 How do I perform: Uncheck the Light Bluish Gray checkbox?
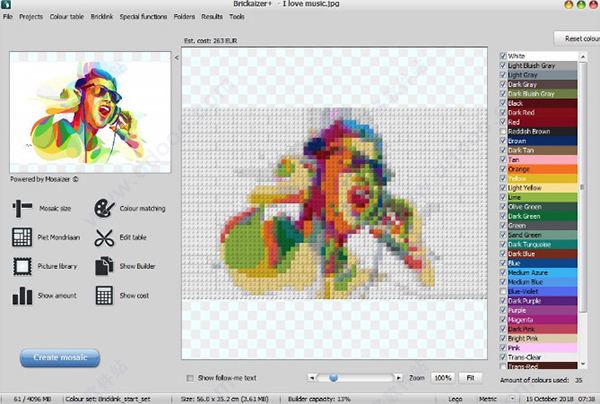[x=503, y=65]
